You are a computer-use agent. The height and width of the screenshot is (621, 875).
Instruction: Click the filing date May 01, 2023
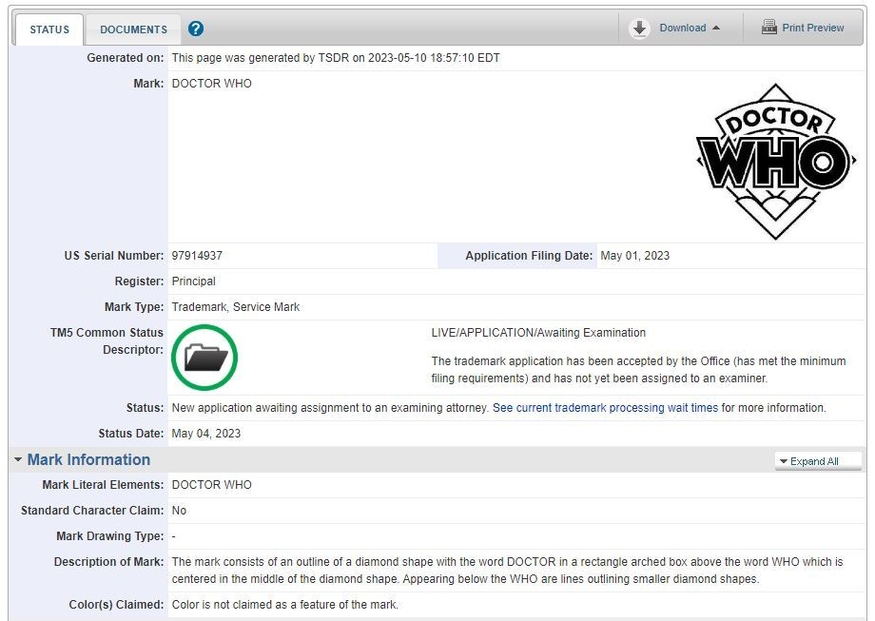coord(635,256)
